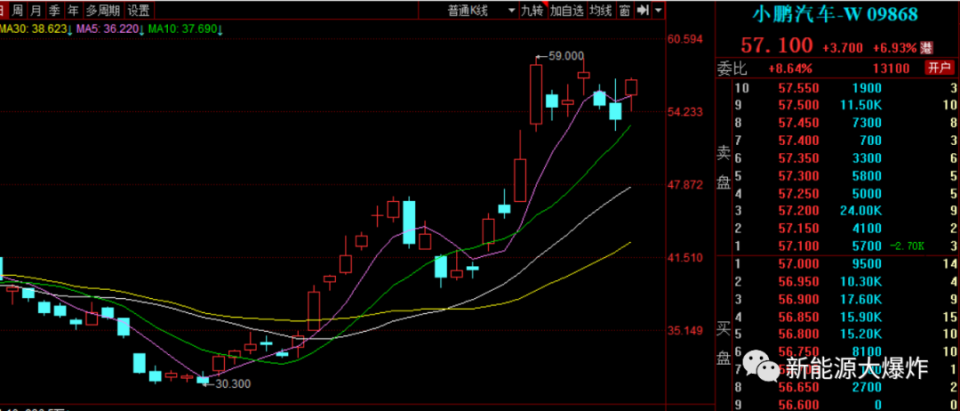Click the 加自选 add-to-watchlist button

566,10
